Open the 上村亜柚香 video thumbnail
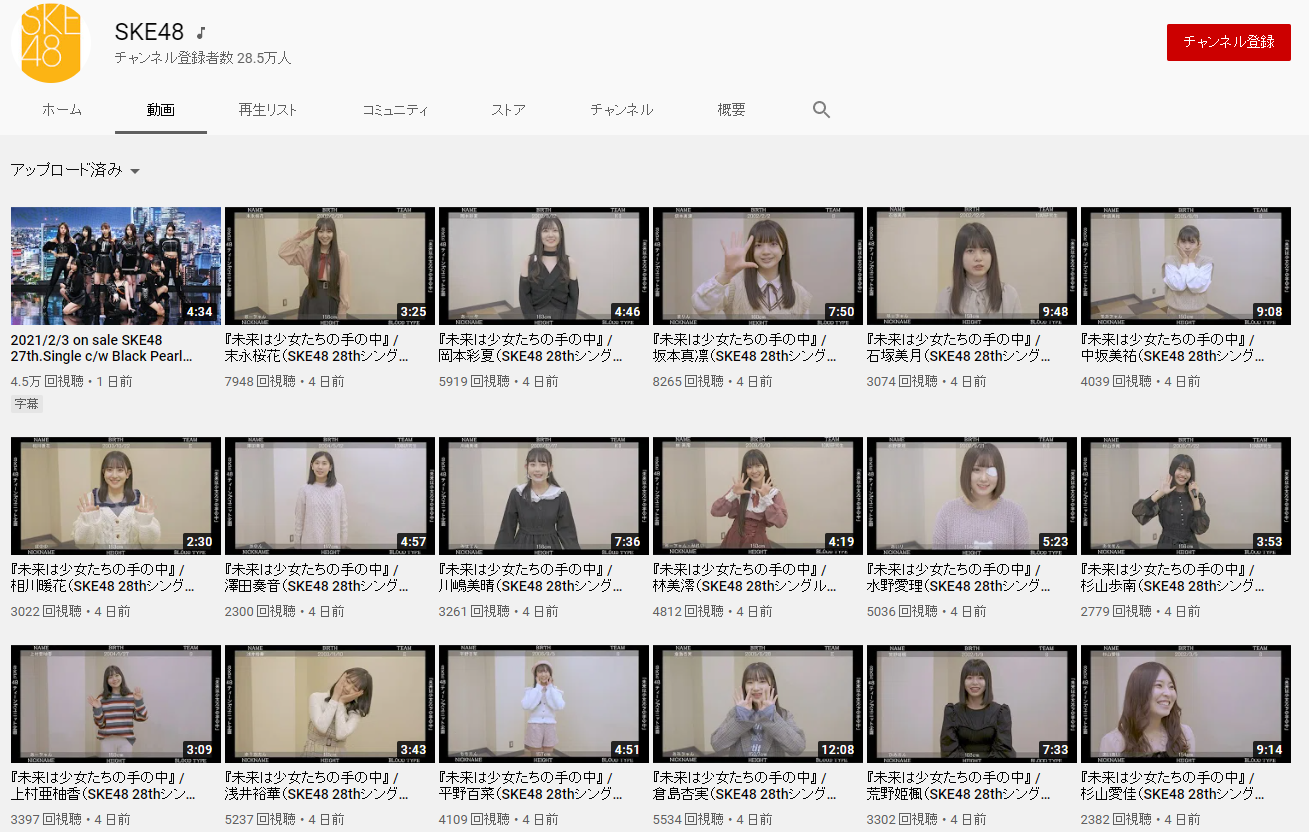The width and height of the screenshot is (1309, 832). tap(116, 704)
